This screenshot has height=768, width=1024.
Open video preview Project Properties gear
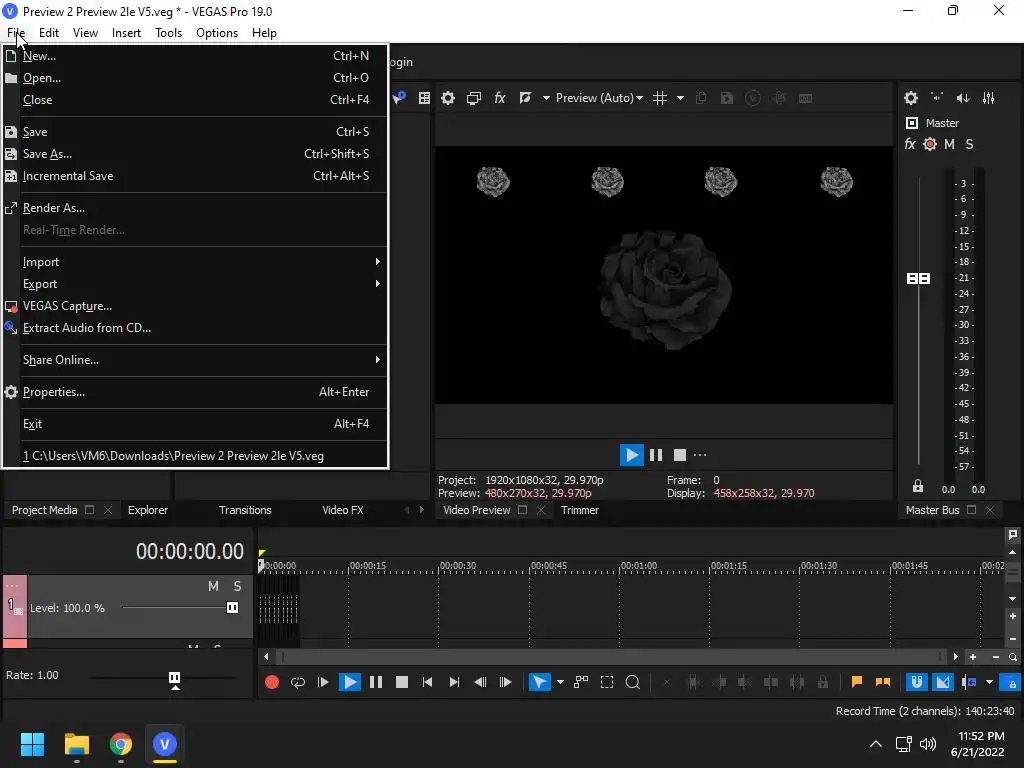pos(448,98)
